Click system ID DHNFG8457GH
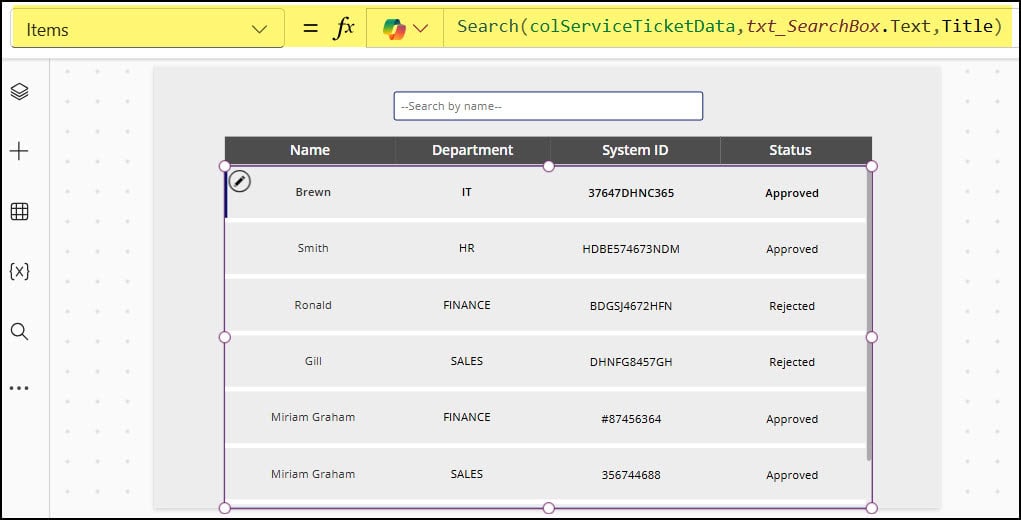The image size is (1021, 520). [631, 362]
